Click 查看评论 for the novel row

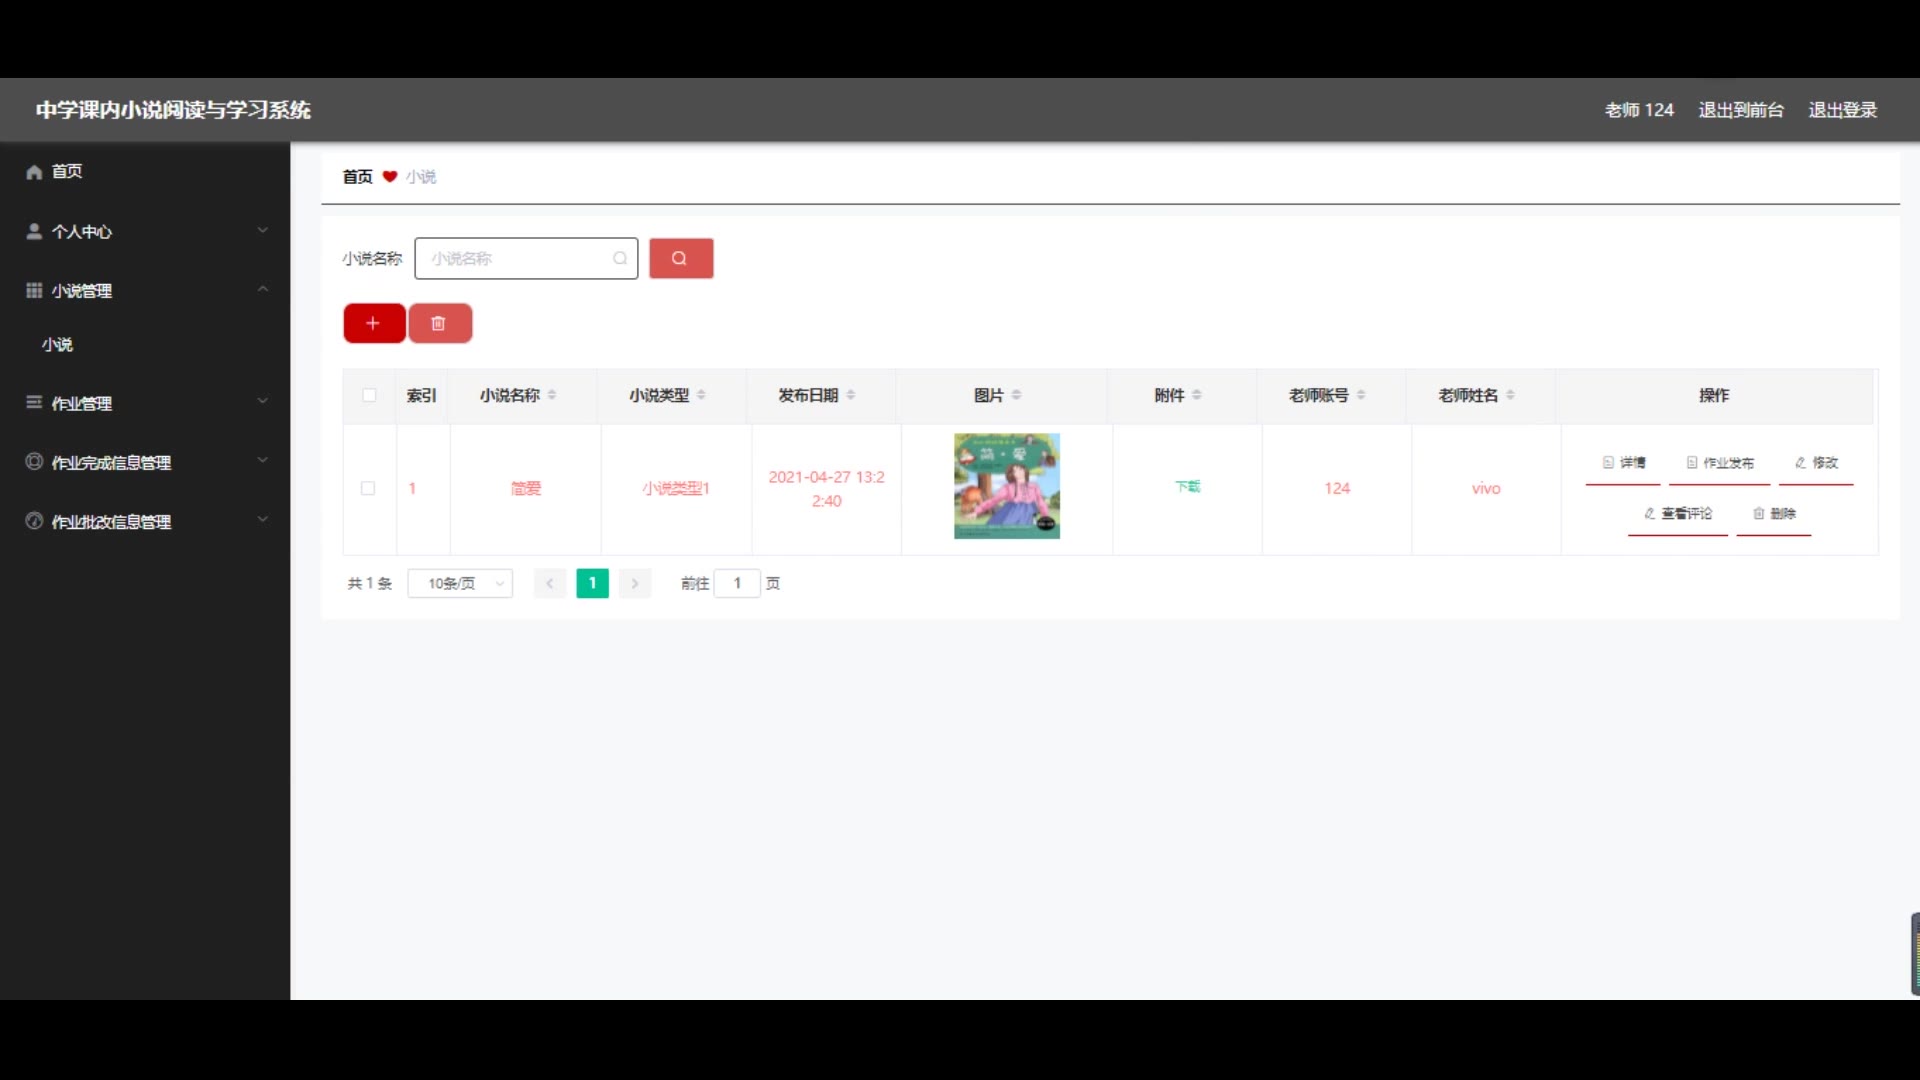(x=1678, y=514)
